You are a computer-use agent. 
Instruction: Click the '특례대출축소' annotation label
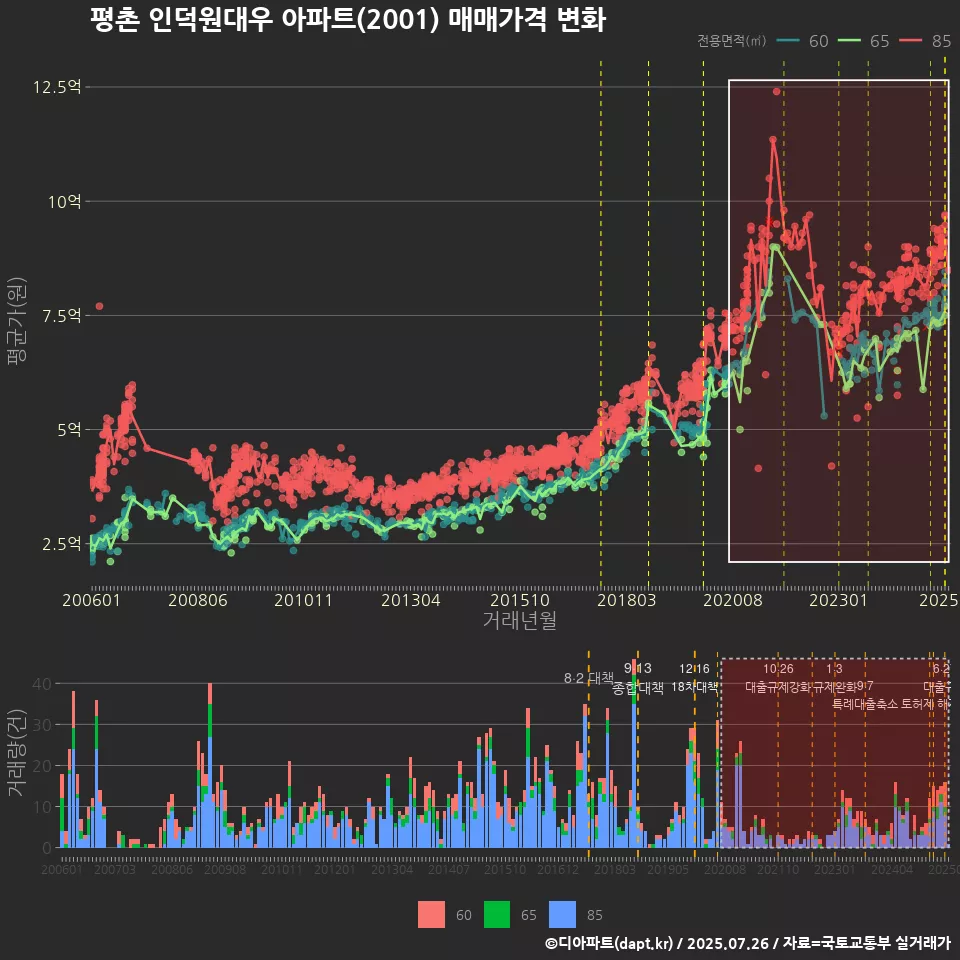864,704
